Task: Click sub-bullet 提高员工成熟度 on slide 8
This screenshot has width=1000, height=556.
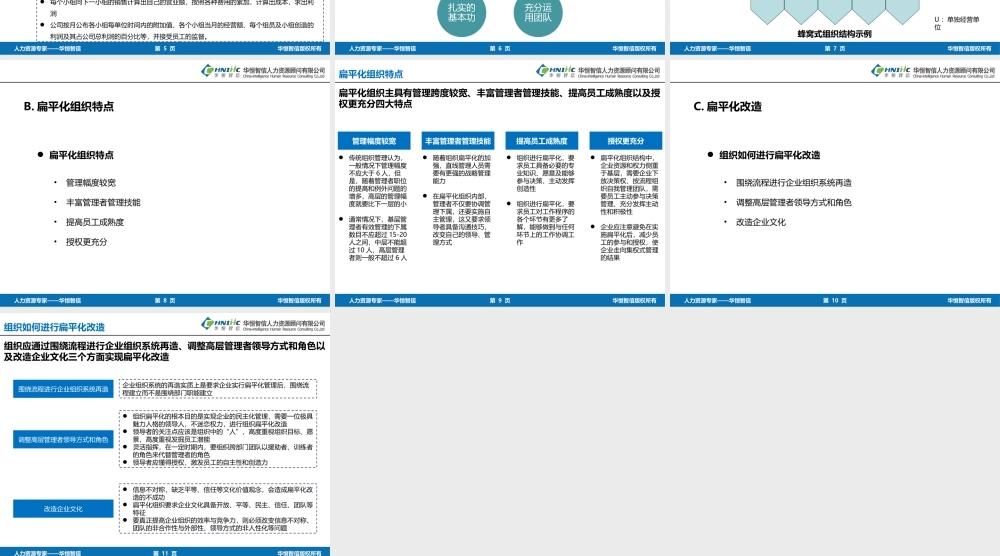Action: [x=94, y=222]
